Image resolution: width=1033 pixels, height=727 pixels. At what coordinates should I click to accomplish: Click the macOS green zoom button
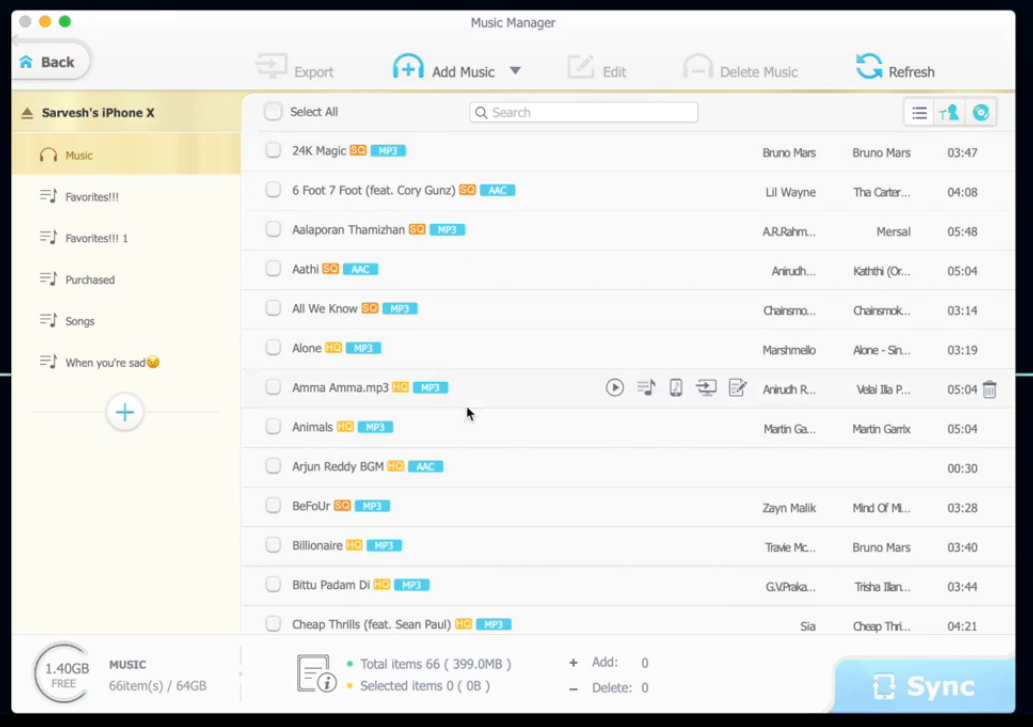click(65, 21)
